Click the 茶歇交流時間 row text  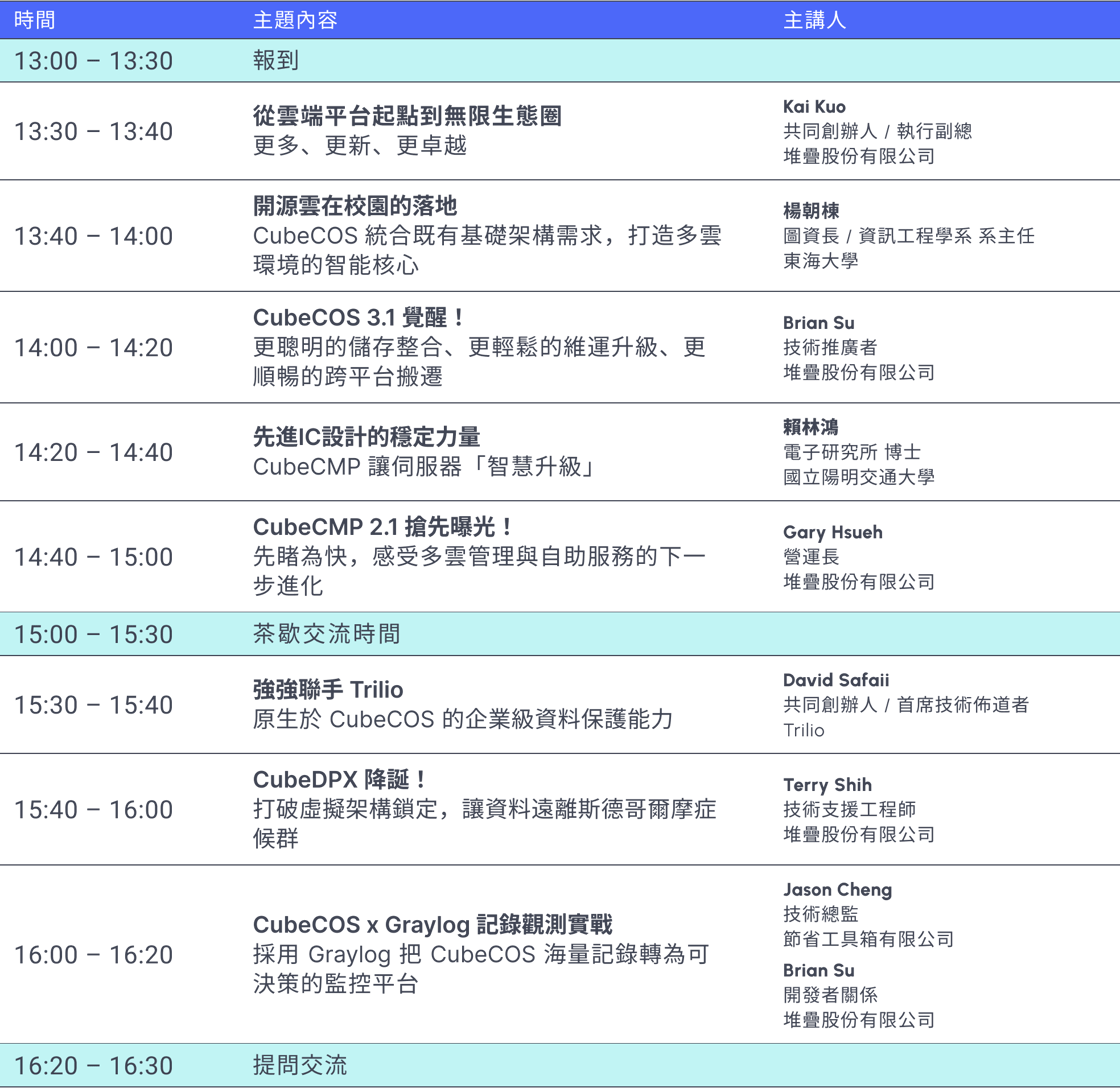(x=326, y=634)
